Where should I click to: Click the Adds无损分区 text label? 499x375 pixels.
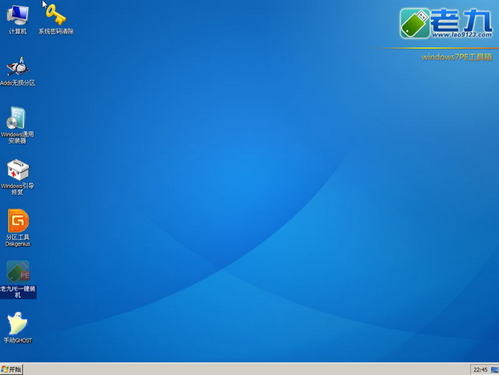pos(18,83)
